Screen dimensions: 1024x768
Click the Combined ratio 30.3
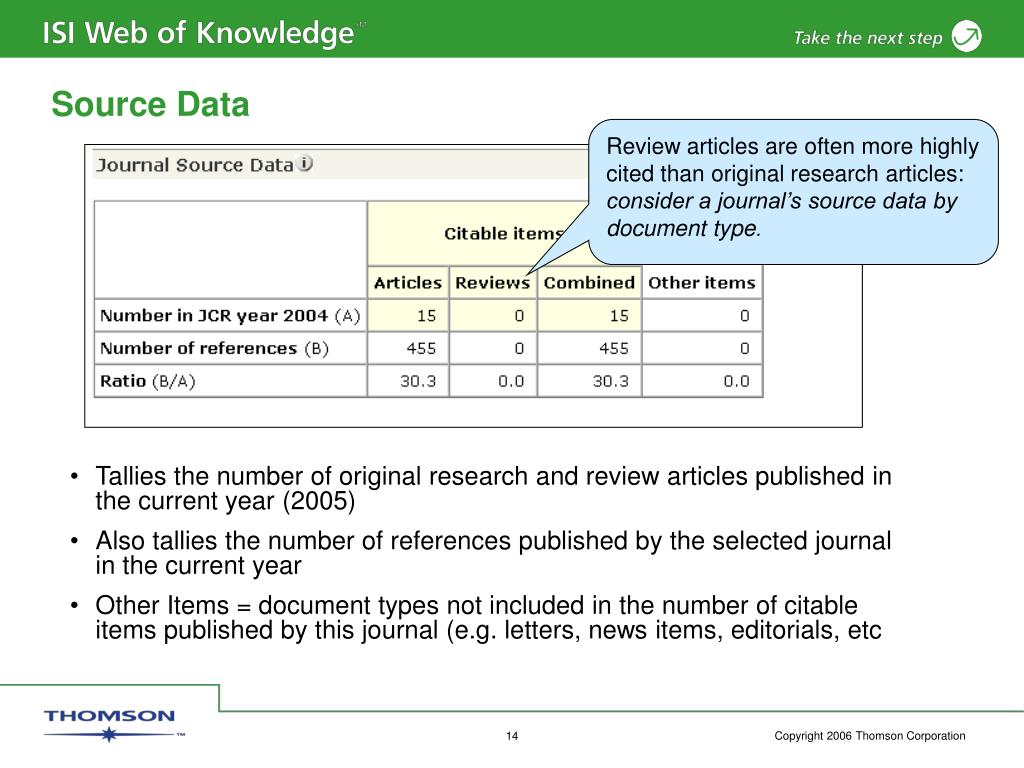pyautogui.click(x=611, y=381)
